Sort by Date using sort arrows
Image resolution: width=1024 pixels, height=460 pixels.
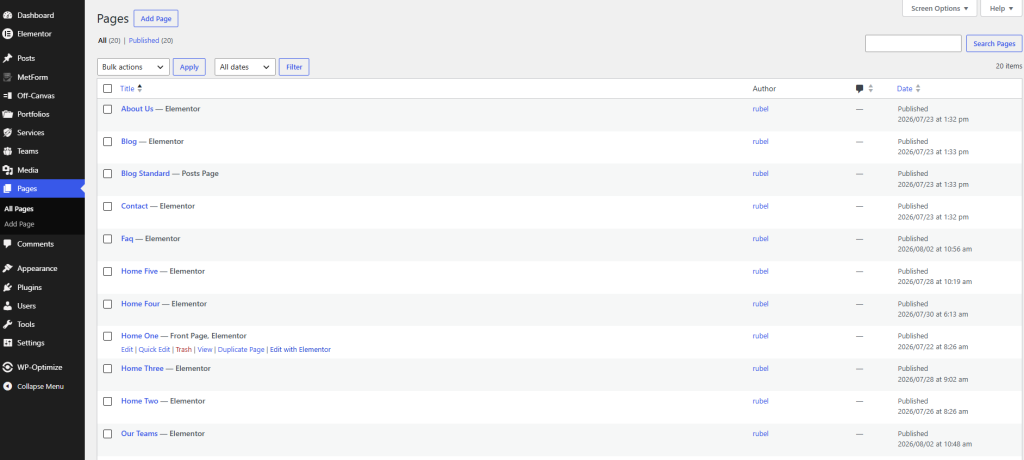918,88
